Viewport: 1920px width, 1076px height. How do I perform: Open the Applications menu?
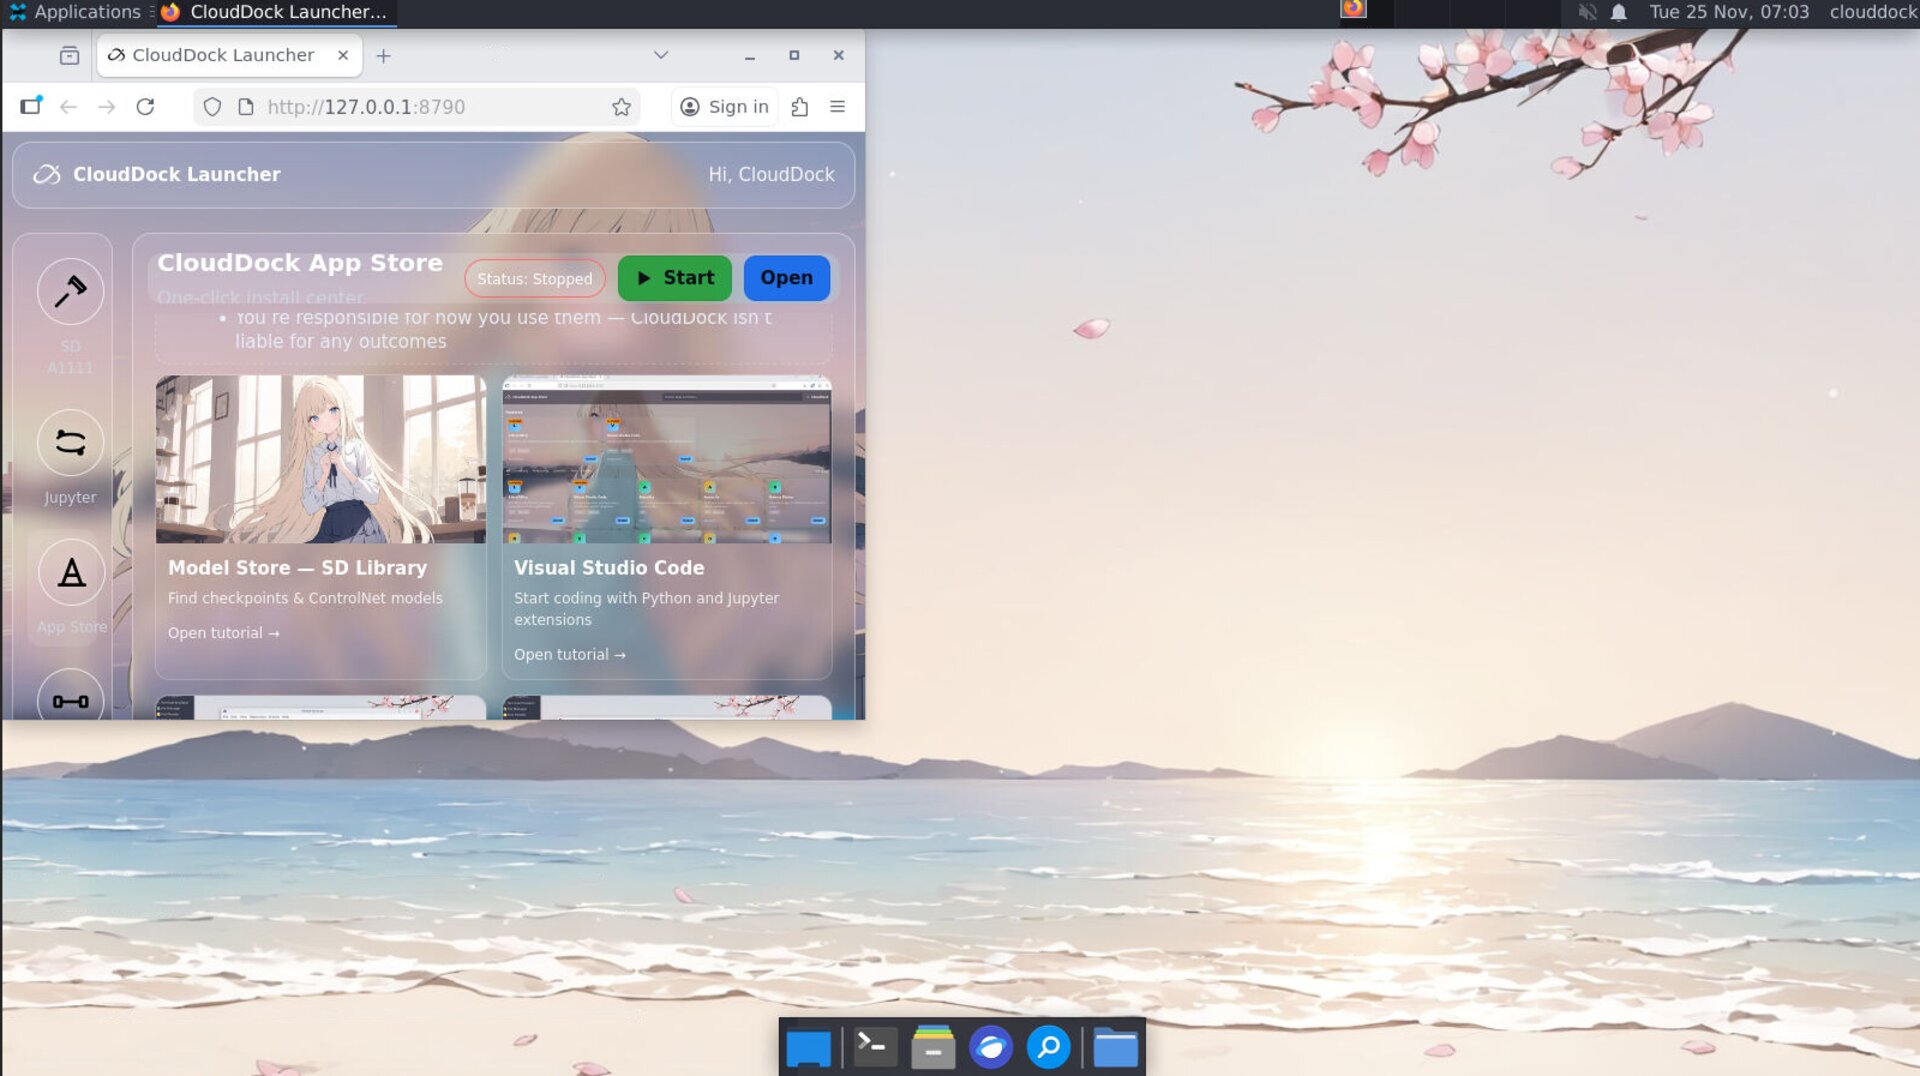[78, 12]
